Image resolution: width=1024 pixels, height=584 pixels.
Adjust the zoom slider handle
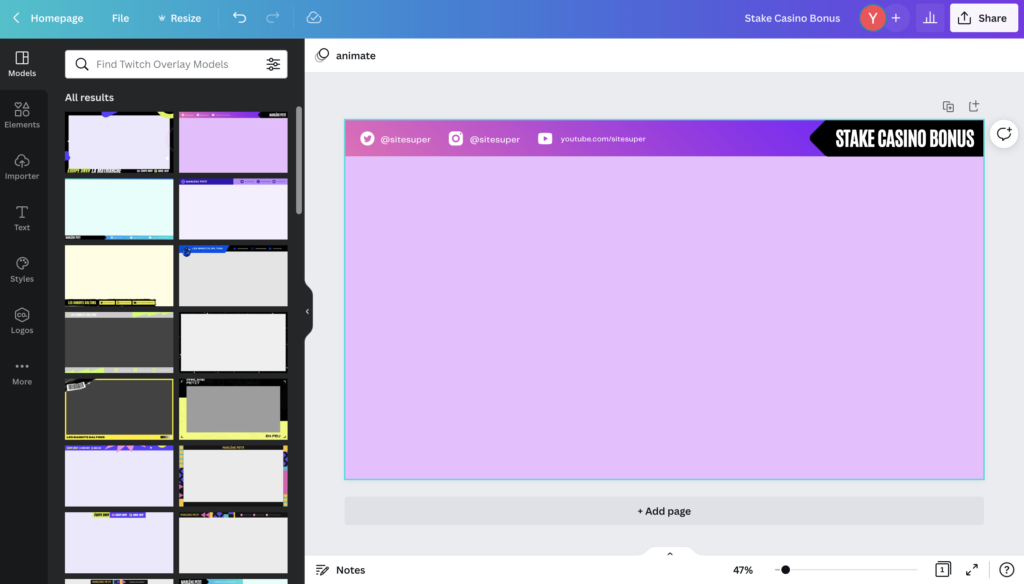[x=786, y=570]
